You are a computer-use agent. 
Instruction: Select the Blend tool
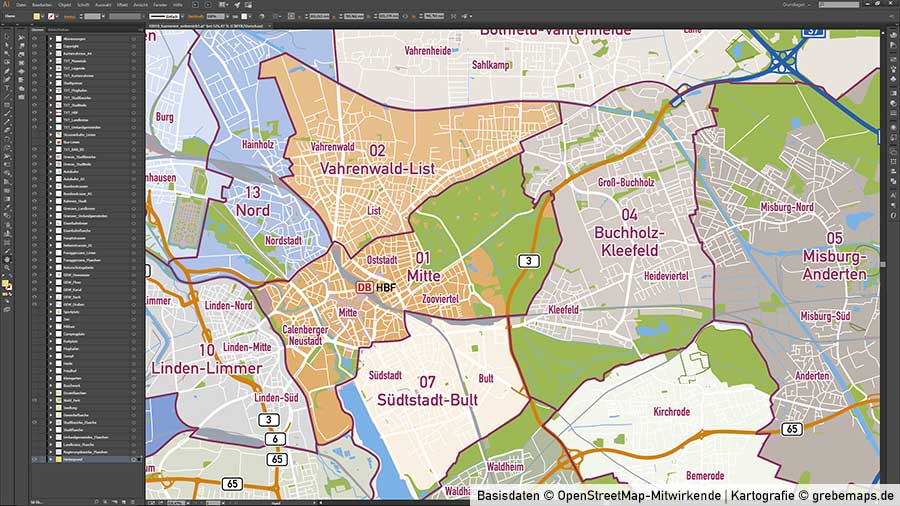[x=7, y=216]
